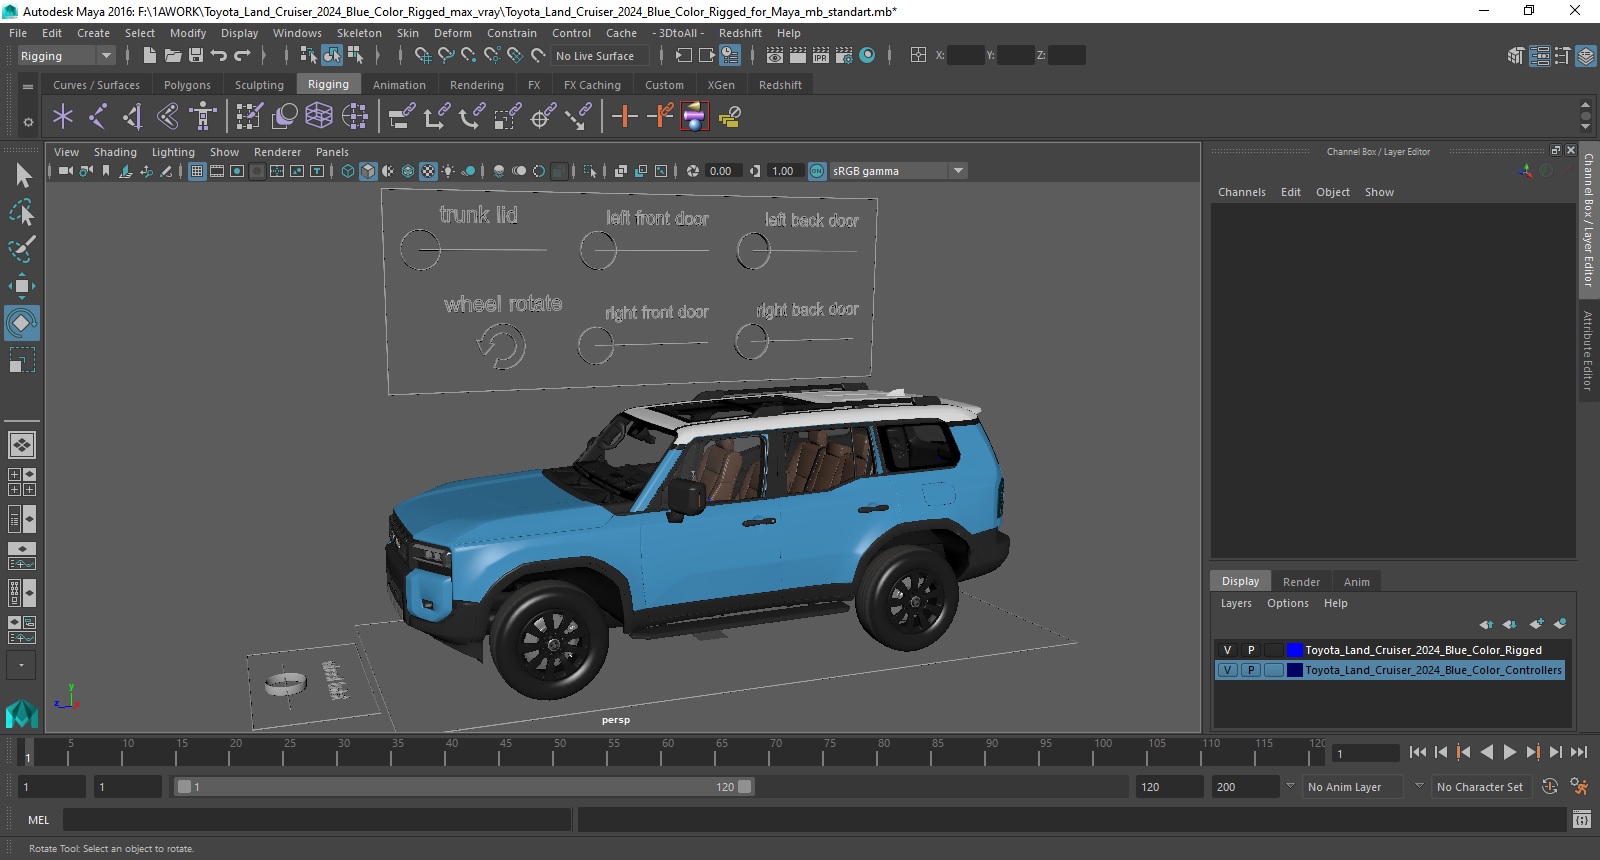
Task: Switch to the Anim layer tab
Action: pyautogui.click(x=1357, y=581)
